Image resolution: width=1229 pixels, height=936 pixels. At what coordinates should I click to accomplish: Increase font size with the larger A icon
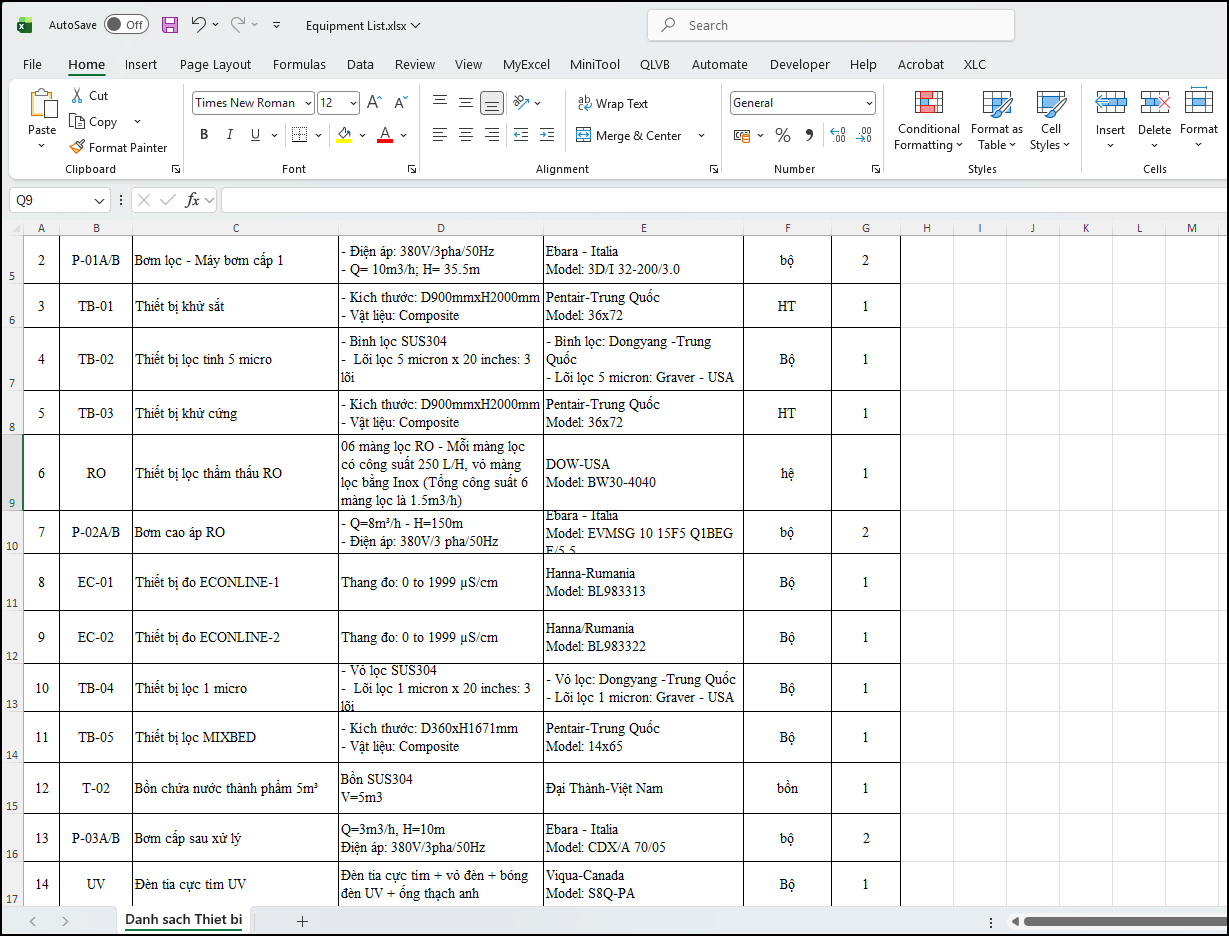tap(374, 103)
